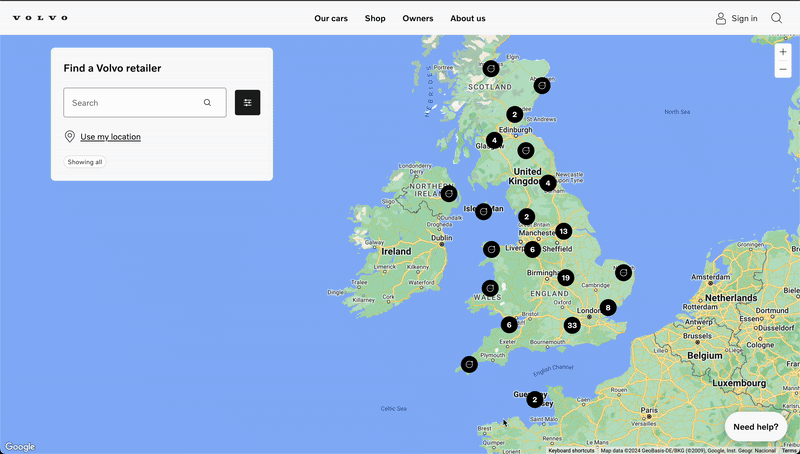Click the retailer marker near Plymouth
Viewport: 800px width, 454px height.
pyautogui.click(x=468, y=364)
